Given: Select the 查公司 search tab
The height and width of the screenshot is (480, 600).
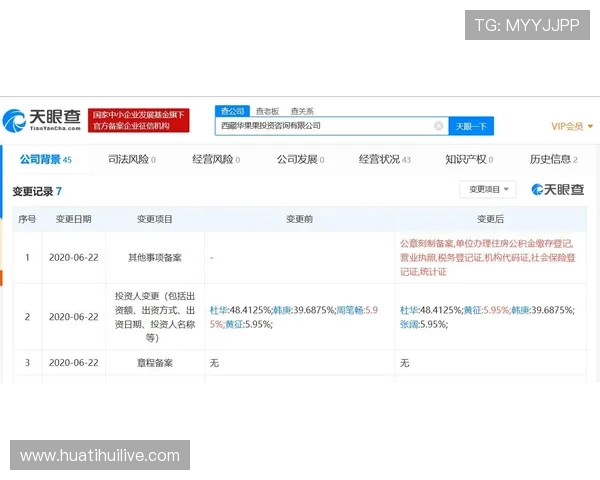Looking at the screenshot, I should click(x=232, y=111).
